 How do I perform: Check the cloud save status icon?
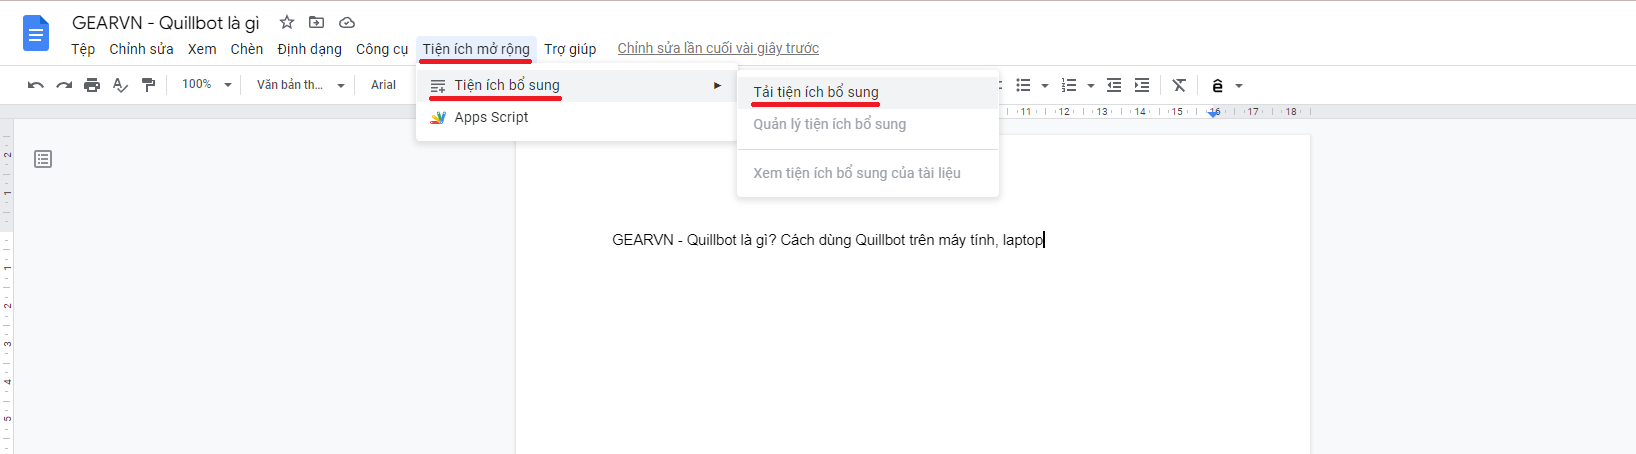[347, 22]
